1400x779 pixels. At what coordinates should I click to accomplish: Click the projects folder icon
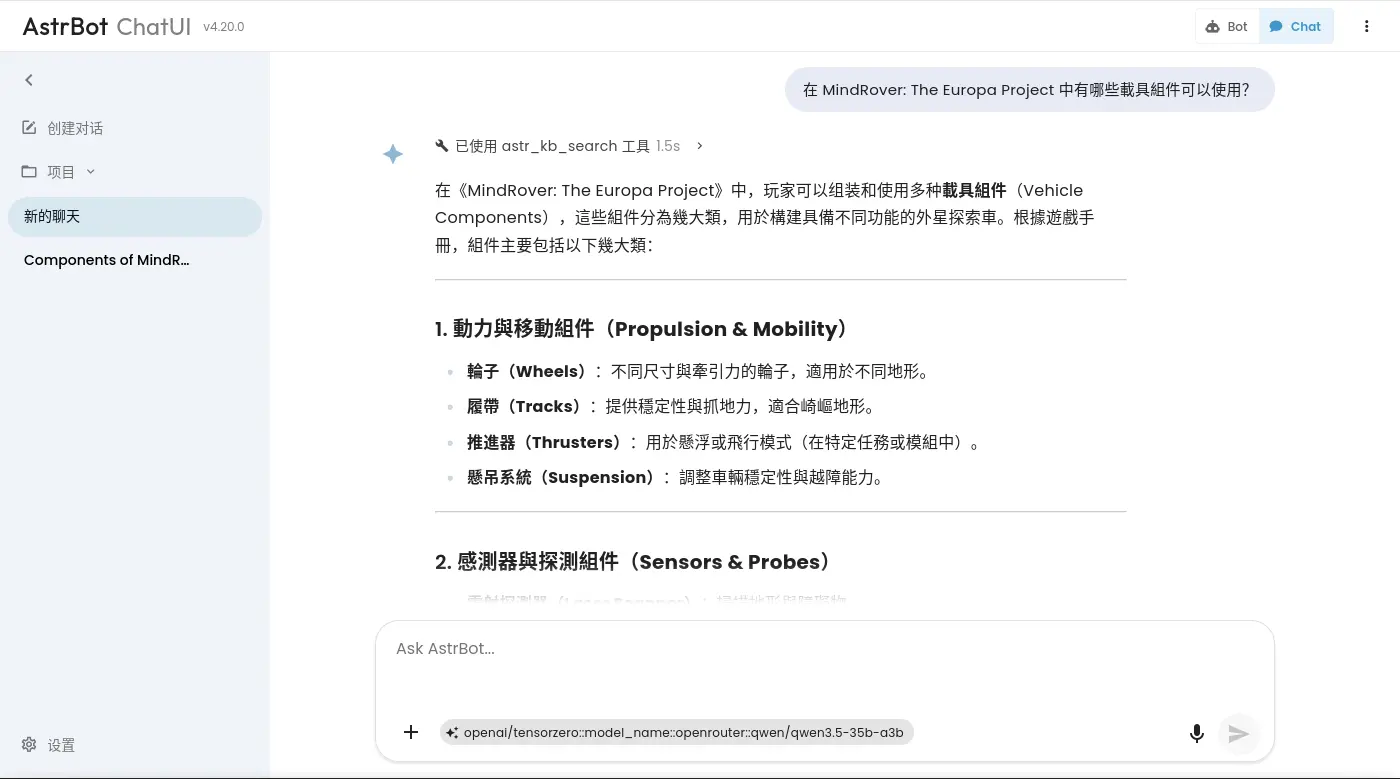click(29, 172)
